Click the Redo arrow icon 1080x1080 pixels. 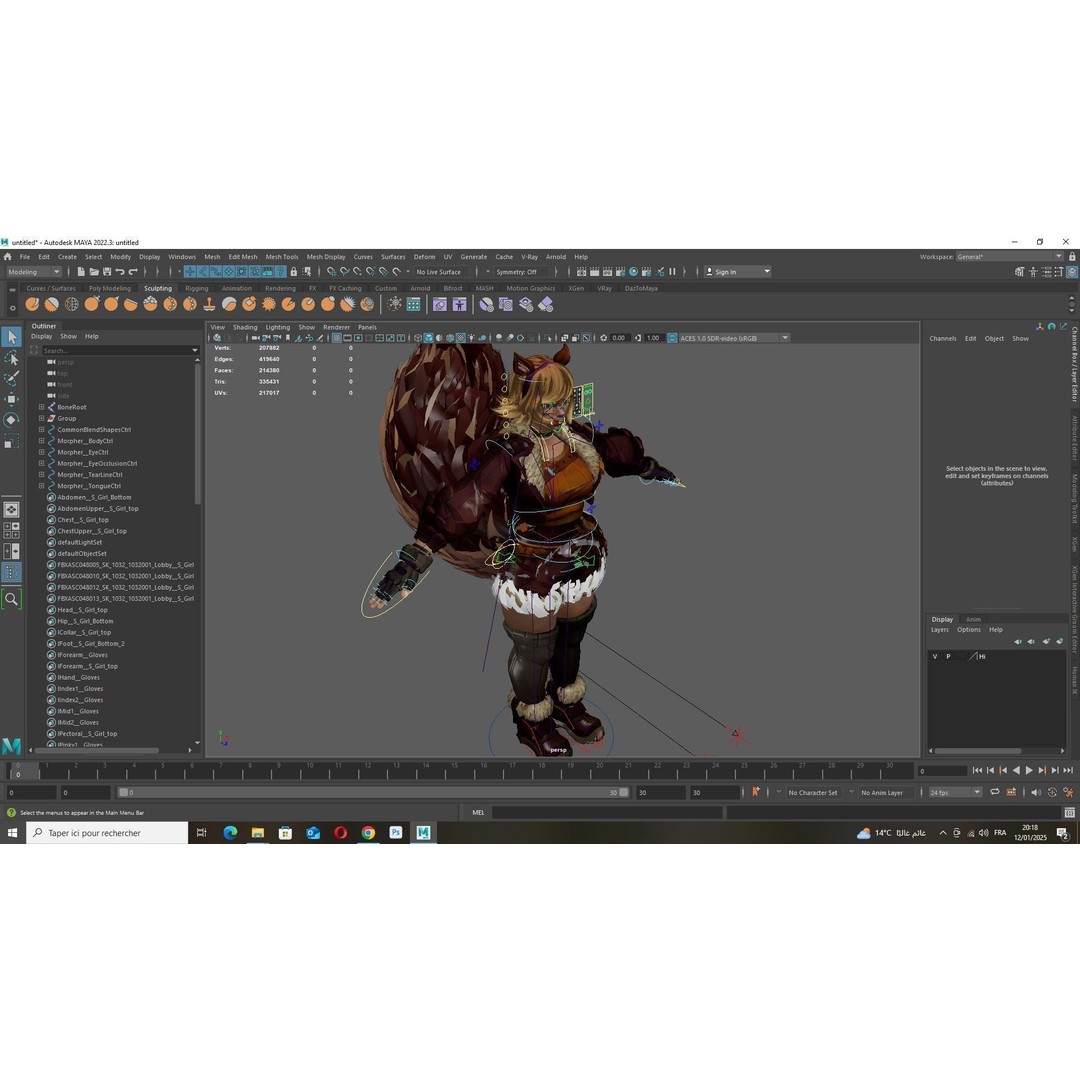click(133, 272)
